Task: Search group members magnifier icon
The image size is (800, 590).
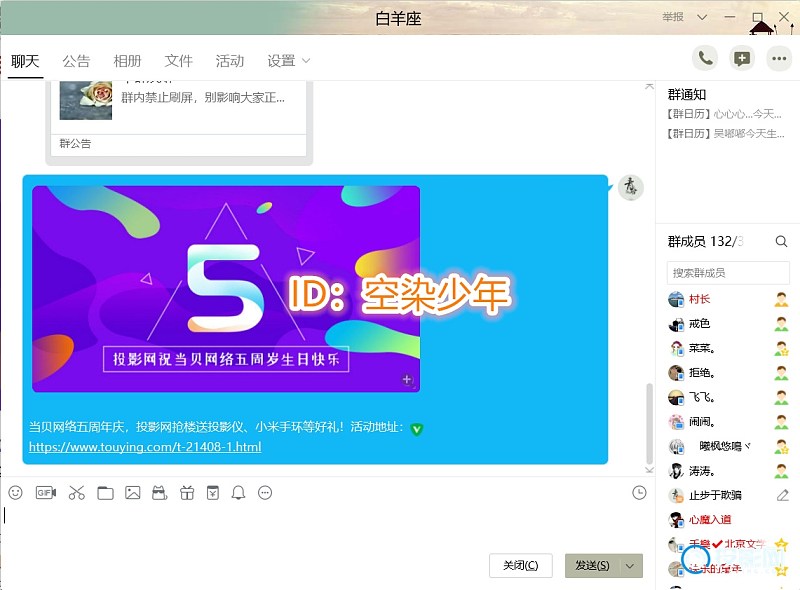Action: 781,241
